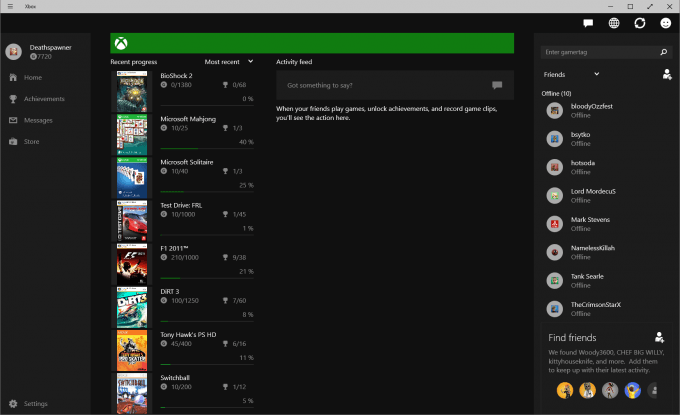Viewport: 680px width, 415px height.
Task: Open Deathspawner profile avatar
Action: pos(13,52)
